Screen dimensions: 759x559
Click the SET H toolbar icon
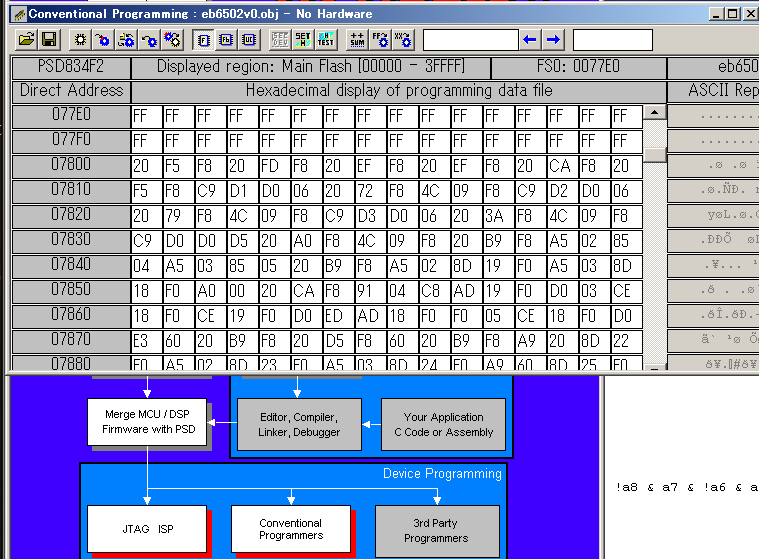tap(303, 40)
